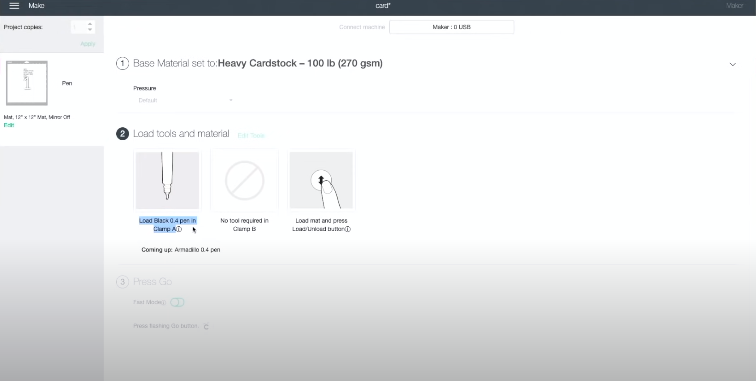Open the hamburger menu
The width and height of the screenshot is (756, 381).
[x=14, y=6]
